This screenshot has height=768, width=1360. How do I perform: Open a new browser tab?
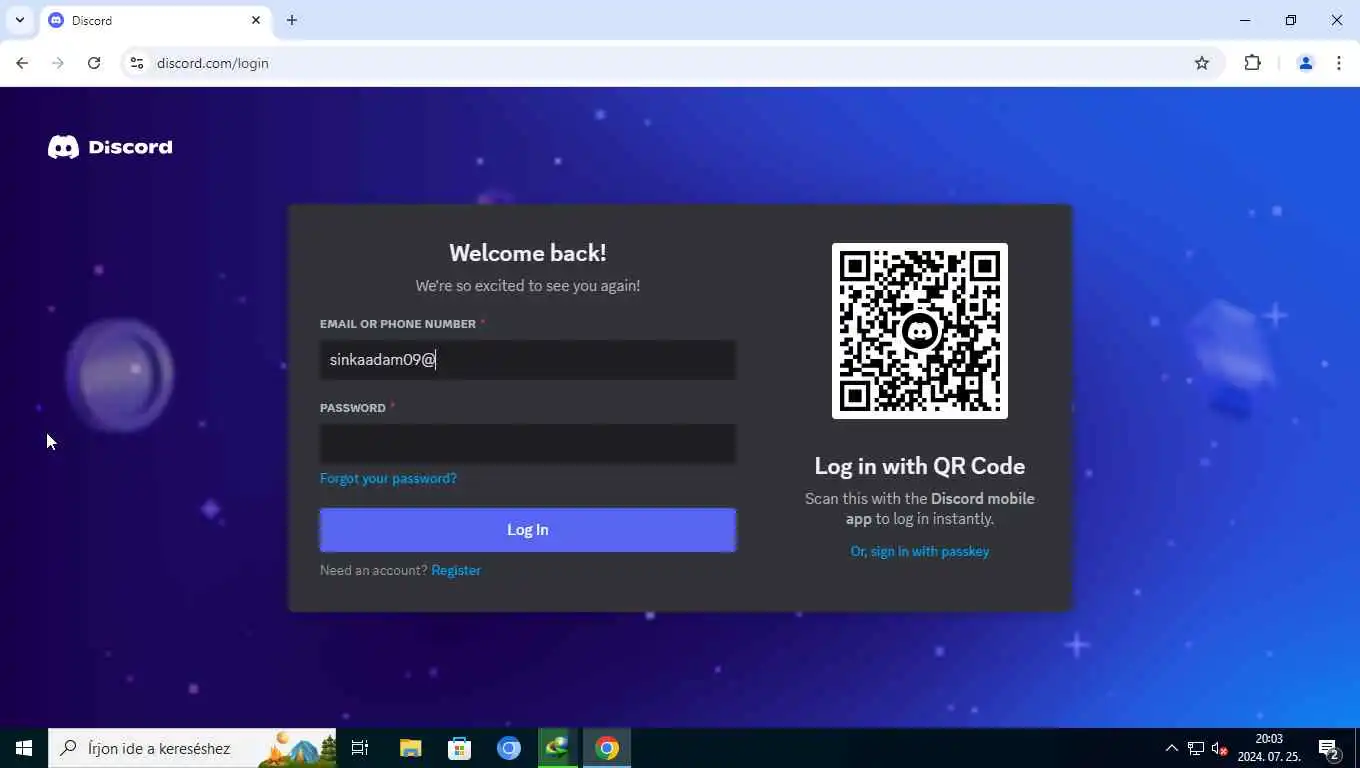tap(292, 20)
